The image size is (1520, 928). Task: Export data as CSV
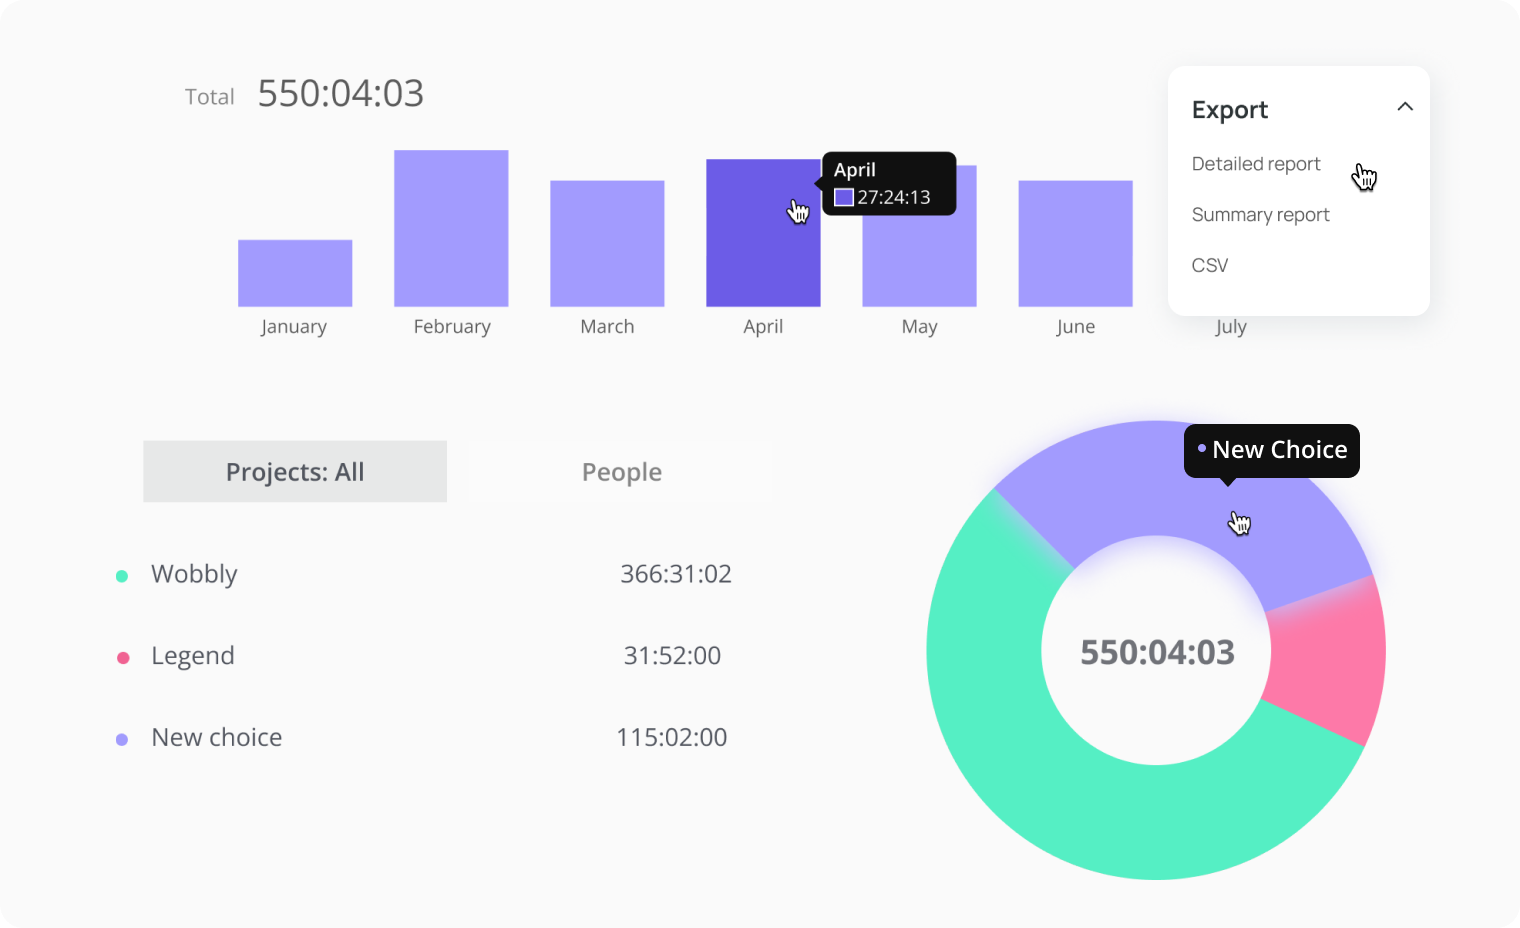click(x=1209, y=264)
